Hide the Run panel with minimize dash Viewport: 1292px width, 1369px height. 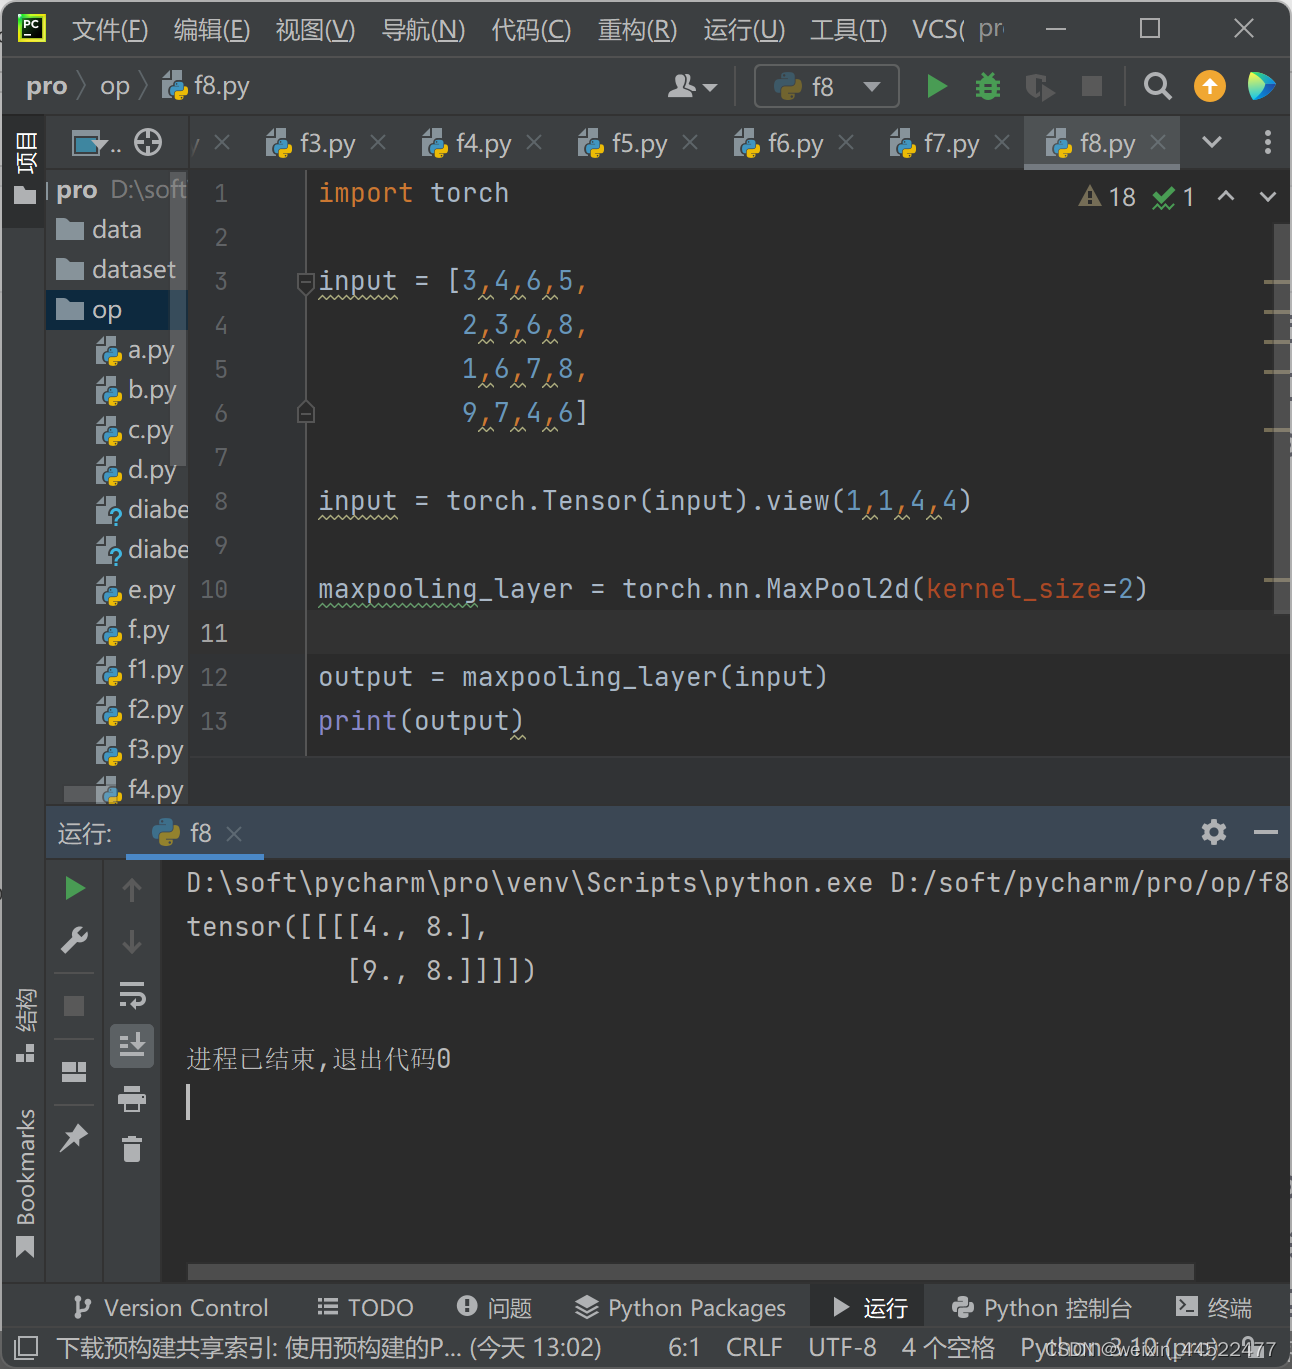1266,832
